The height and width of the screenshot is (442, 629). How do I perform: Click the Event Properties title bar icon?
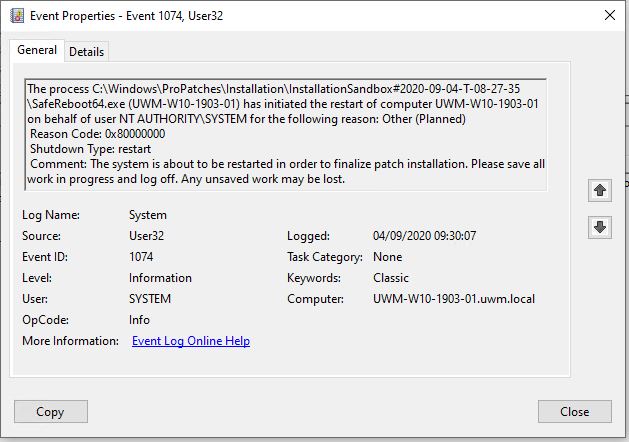point(17,15)
